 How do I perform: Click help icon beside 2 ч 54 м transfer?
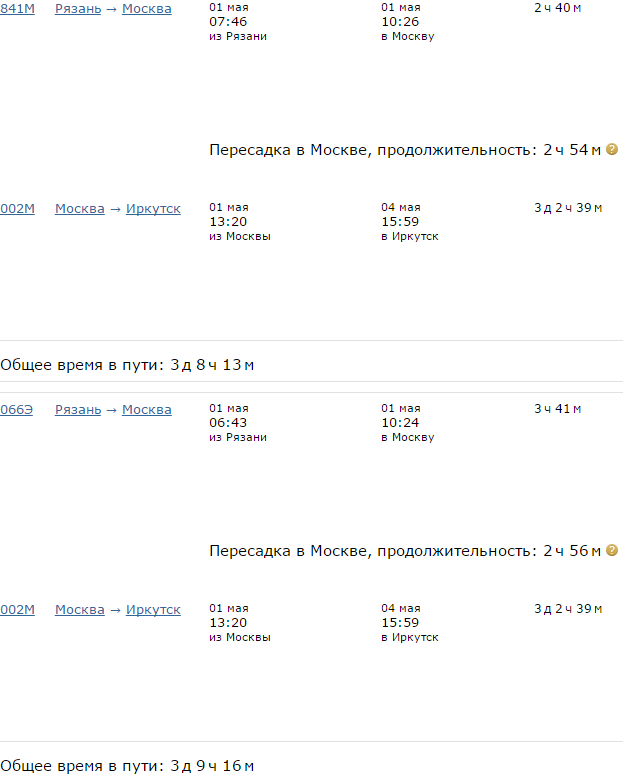(612, 149)
